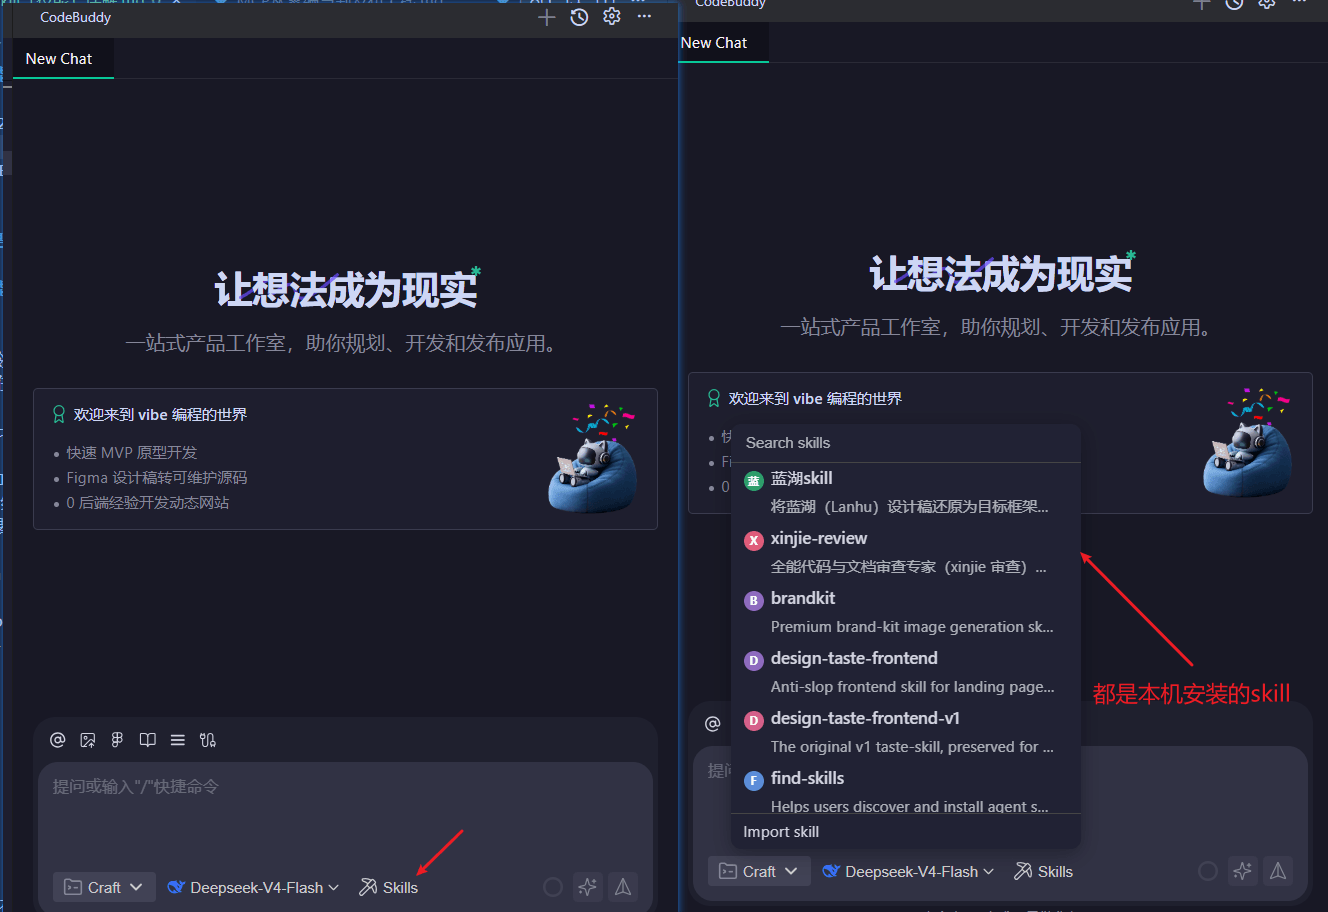Click the purple D avatar of design-taste-frontend
Viewport: 1328px width, 912px height.
754,661
